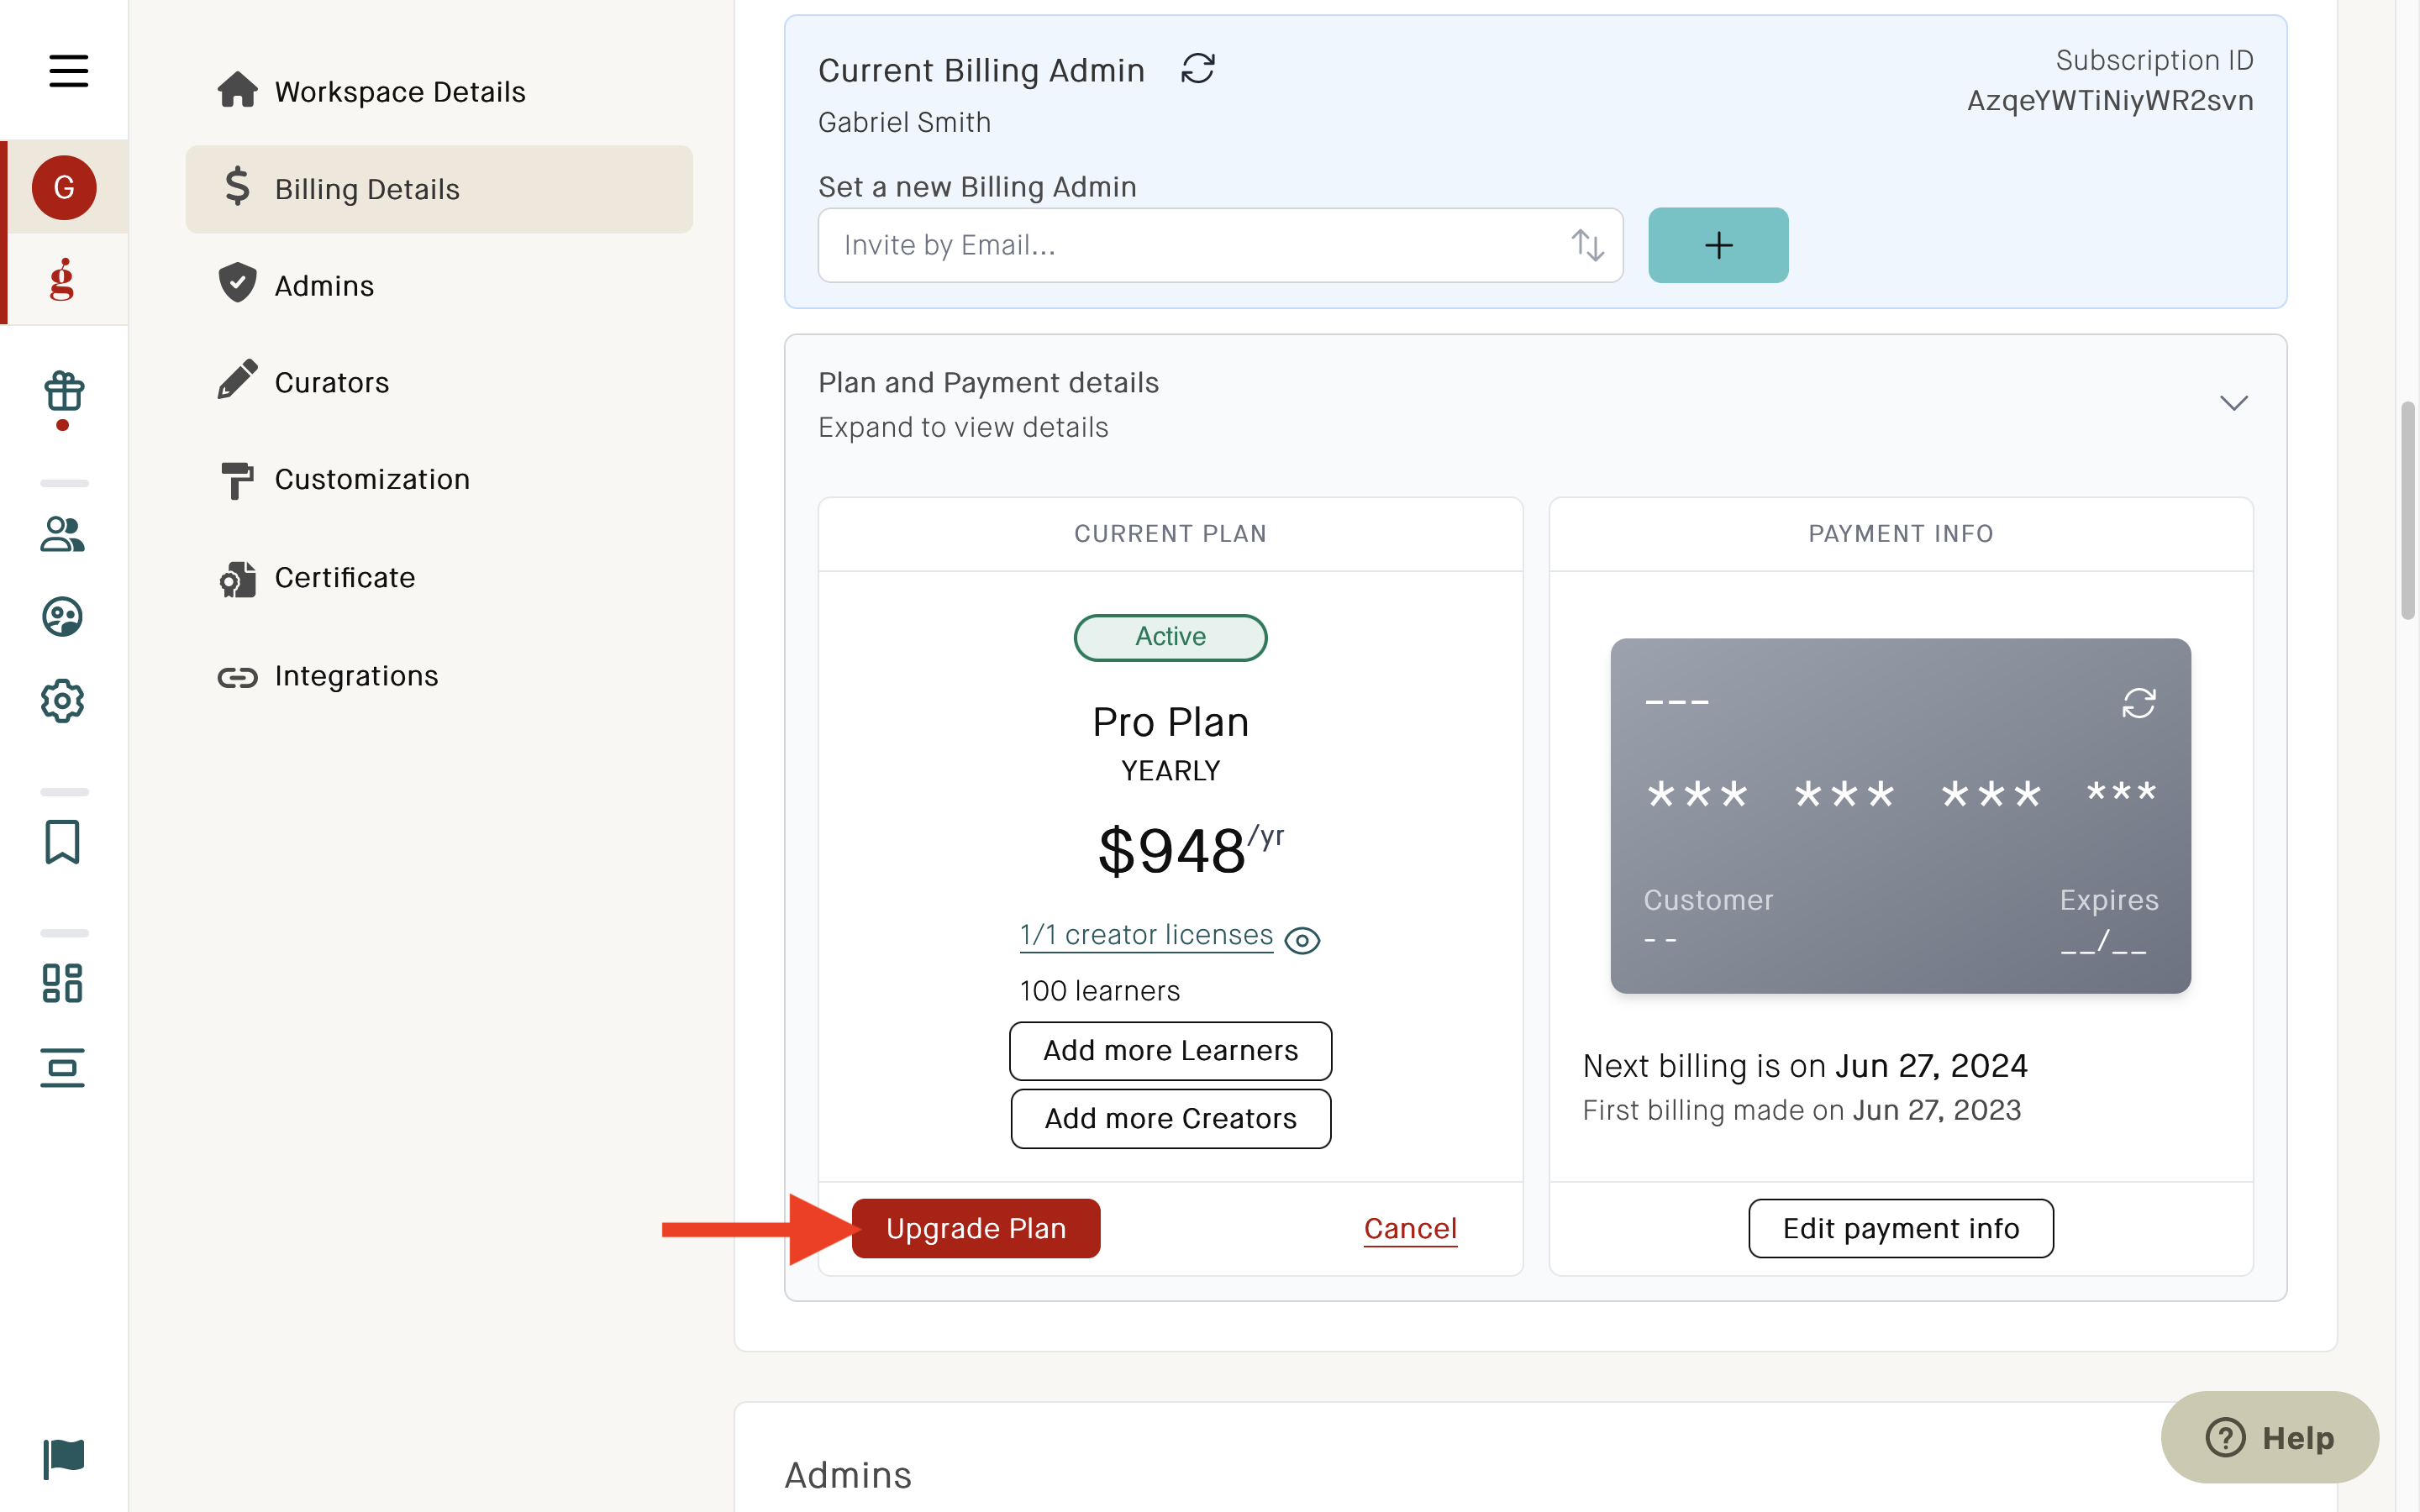Click the chain link icon beside Integrations
Image resolution: width=2420 pixels, height=1512 pixels.
point(238,677)
